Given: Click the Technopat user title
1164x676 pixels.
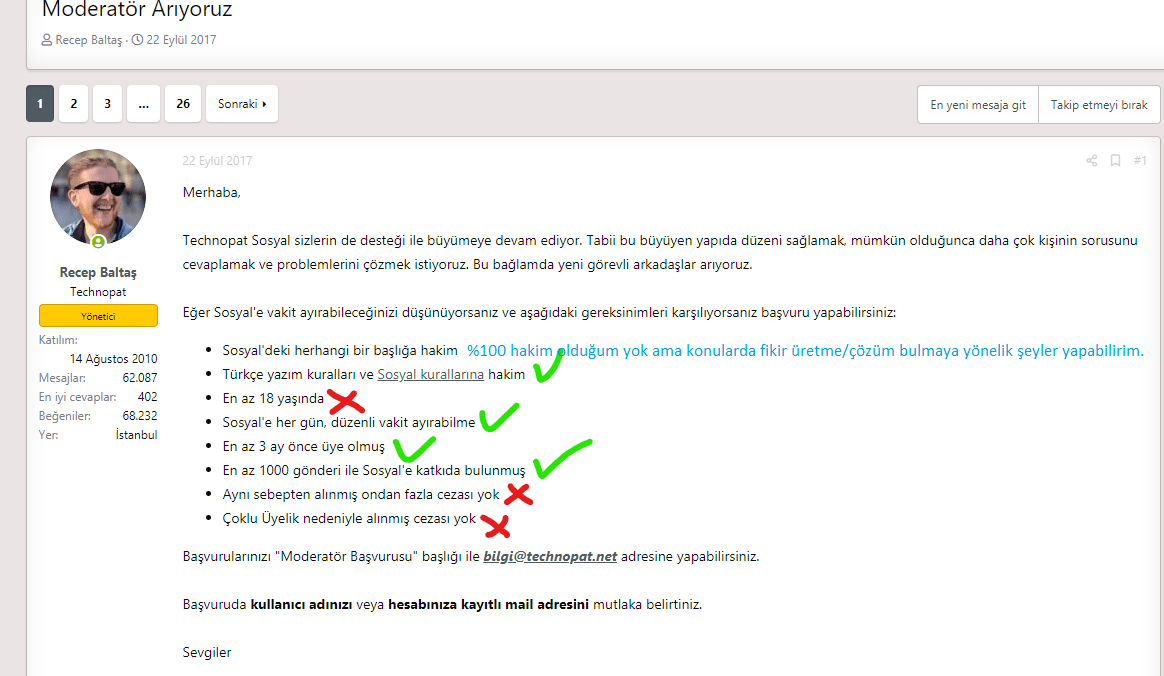Looking at the screenshot, I should point(98,292).
